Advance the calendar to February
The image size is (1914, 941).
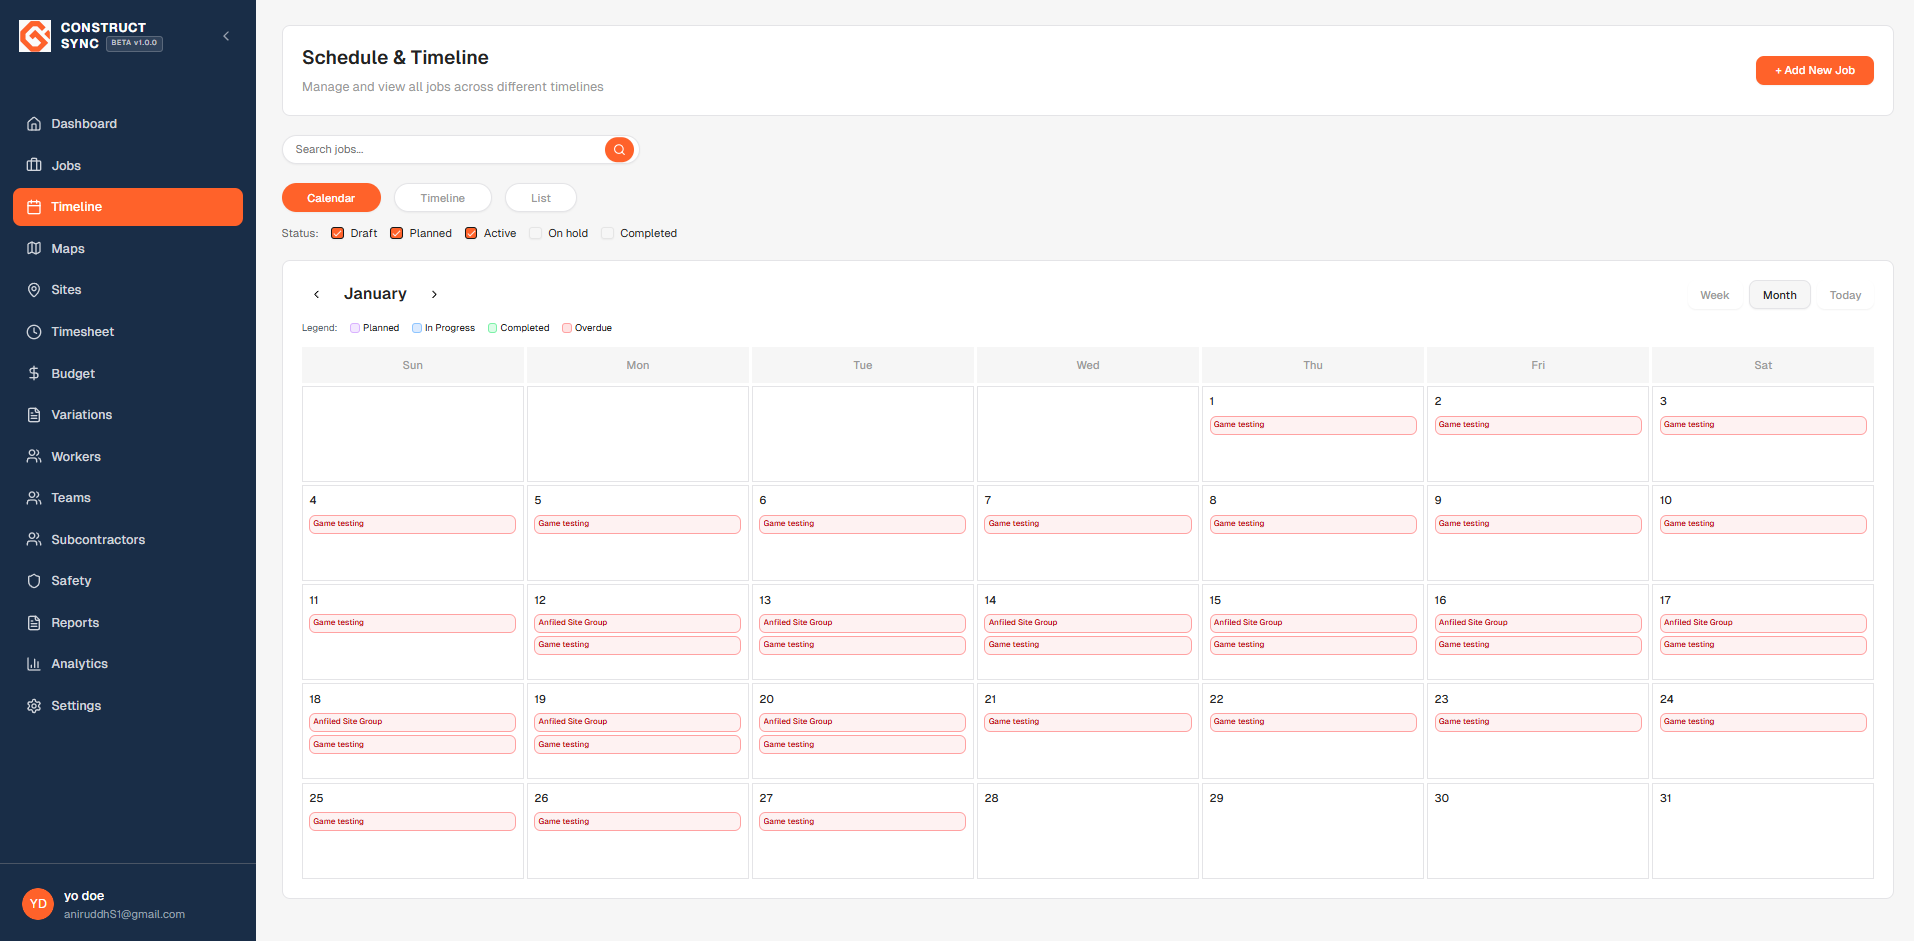coord(434,294)
